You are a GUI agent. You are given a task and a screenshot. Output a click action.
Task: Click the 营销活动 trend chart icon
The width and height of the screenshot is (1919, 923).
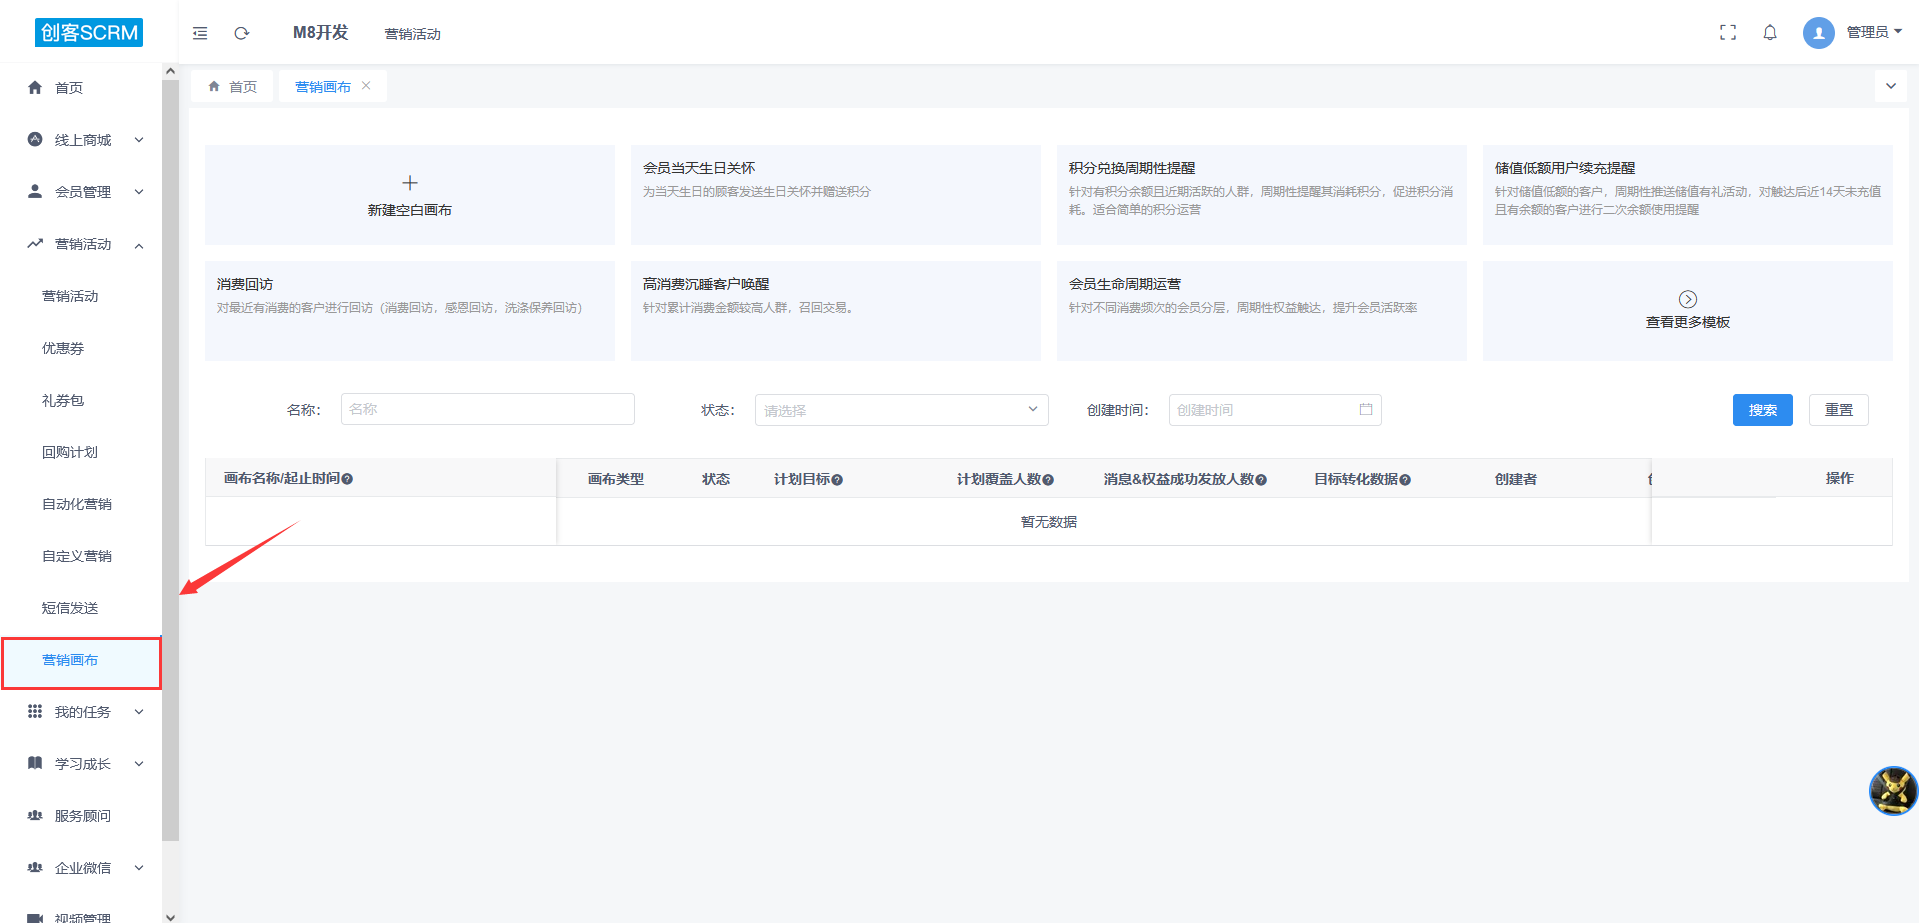tap(35, 243)
